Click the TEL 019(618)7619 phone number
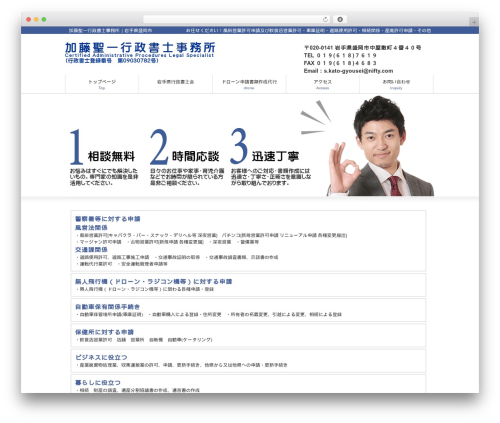 (x=340, y=56)
